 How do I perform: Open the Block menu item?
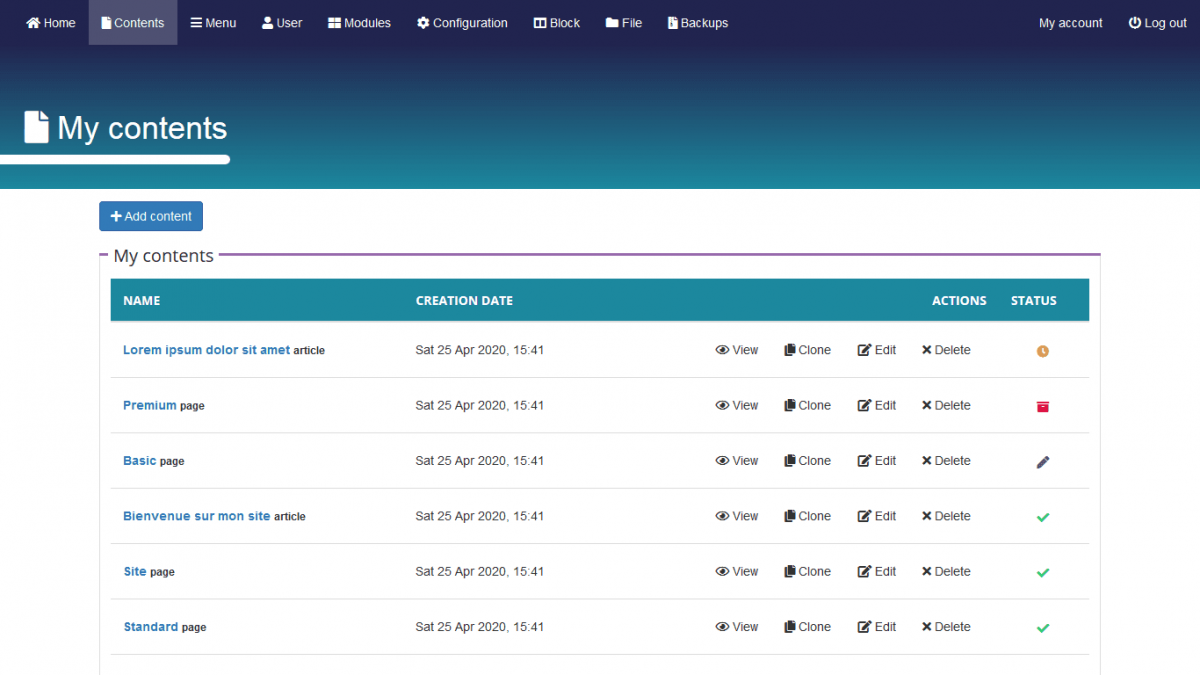[556, 23]
